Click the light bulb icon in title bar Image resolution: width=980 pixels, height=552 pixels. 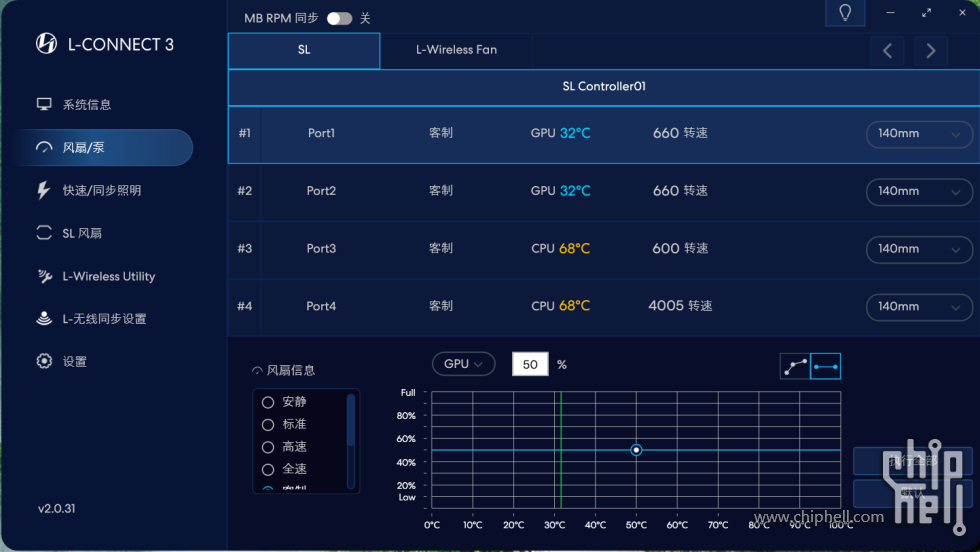pos(845,13)
